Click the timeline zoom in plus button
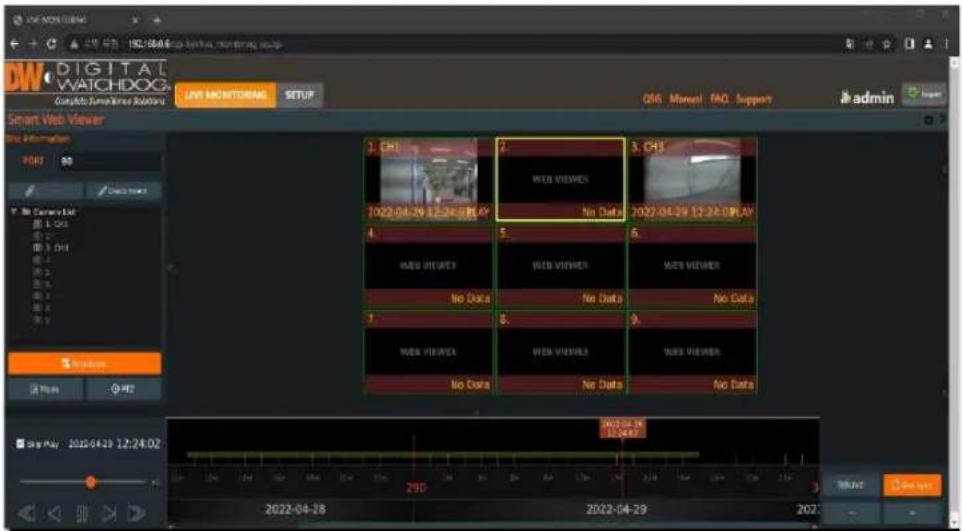This screenshot has height=531, width=962. click(911, 512)
